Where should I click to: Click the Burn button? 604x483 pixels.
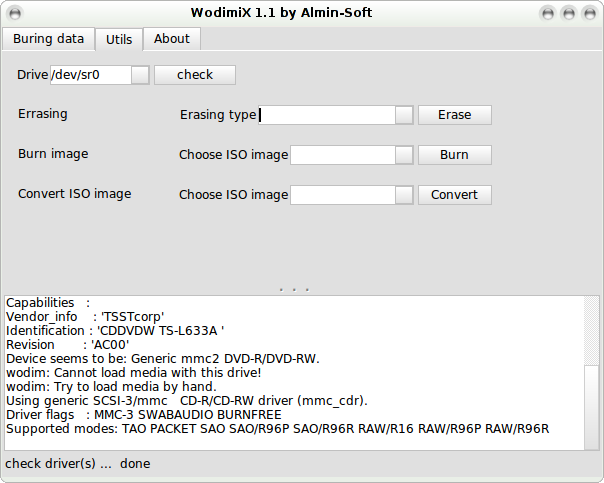[455, 155]
